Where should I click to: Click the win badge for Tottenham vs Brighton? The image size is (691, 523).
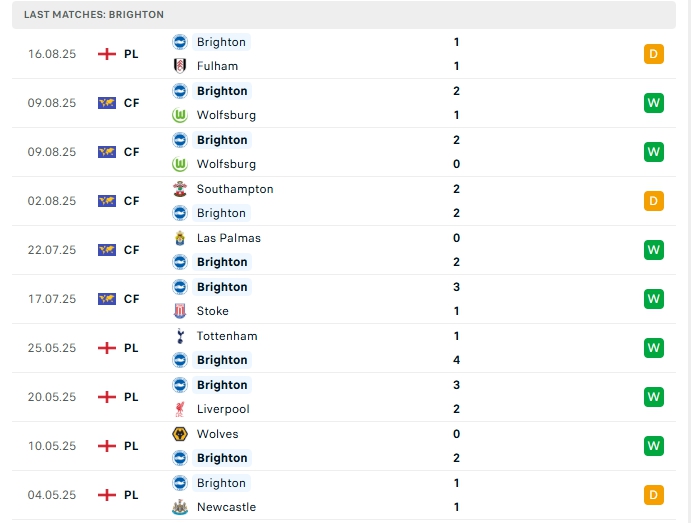coord(654,348)
